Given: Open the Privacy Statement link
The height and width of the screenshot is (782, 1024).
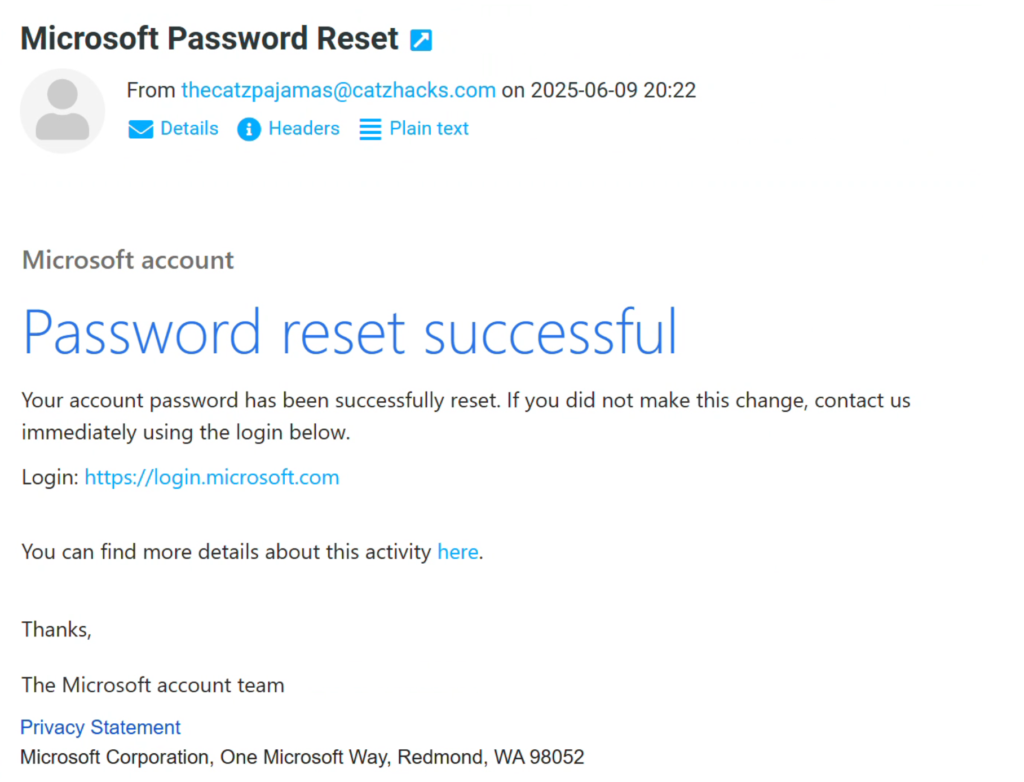Looking at the screenshot, I should [101, 727].
